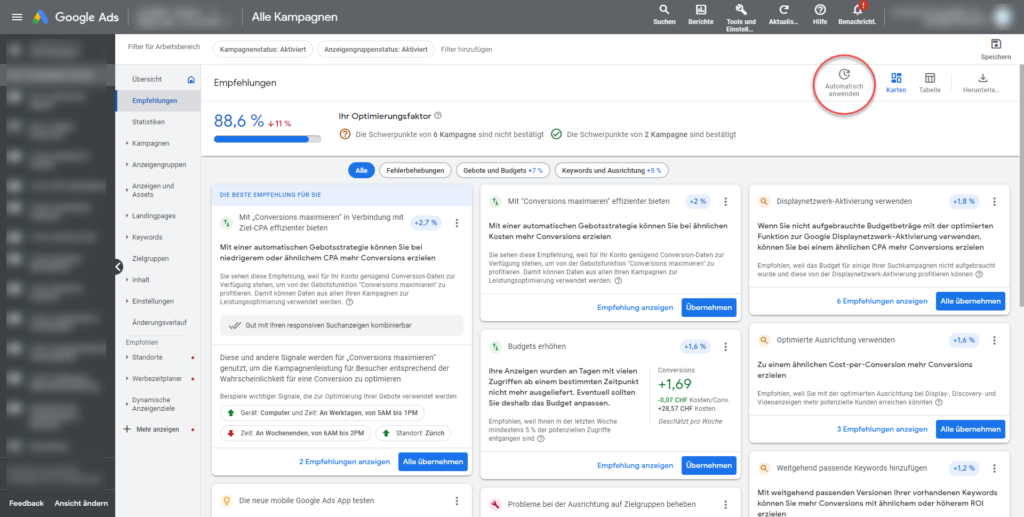This screenshot has width=1024, height=517.
Task: Expand Landingpages in the side menu
Action: point(127,215)
